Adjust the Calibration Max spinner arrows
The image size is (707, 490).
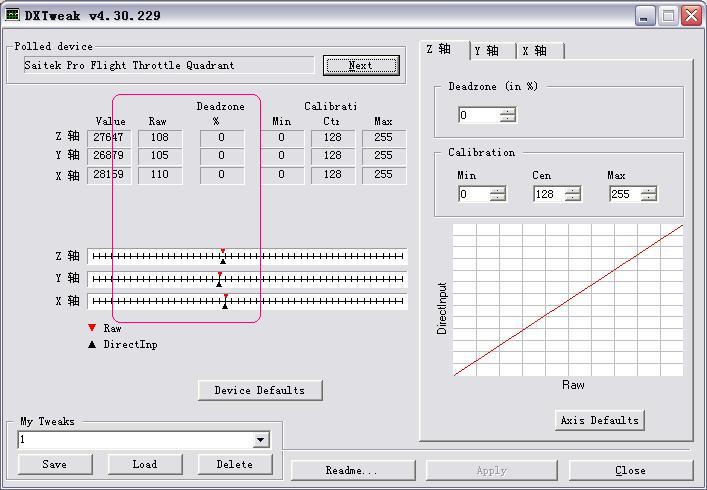tap(649, 194)
